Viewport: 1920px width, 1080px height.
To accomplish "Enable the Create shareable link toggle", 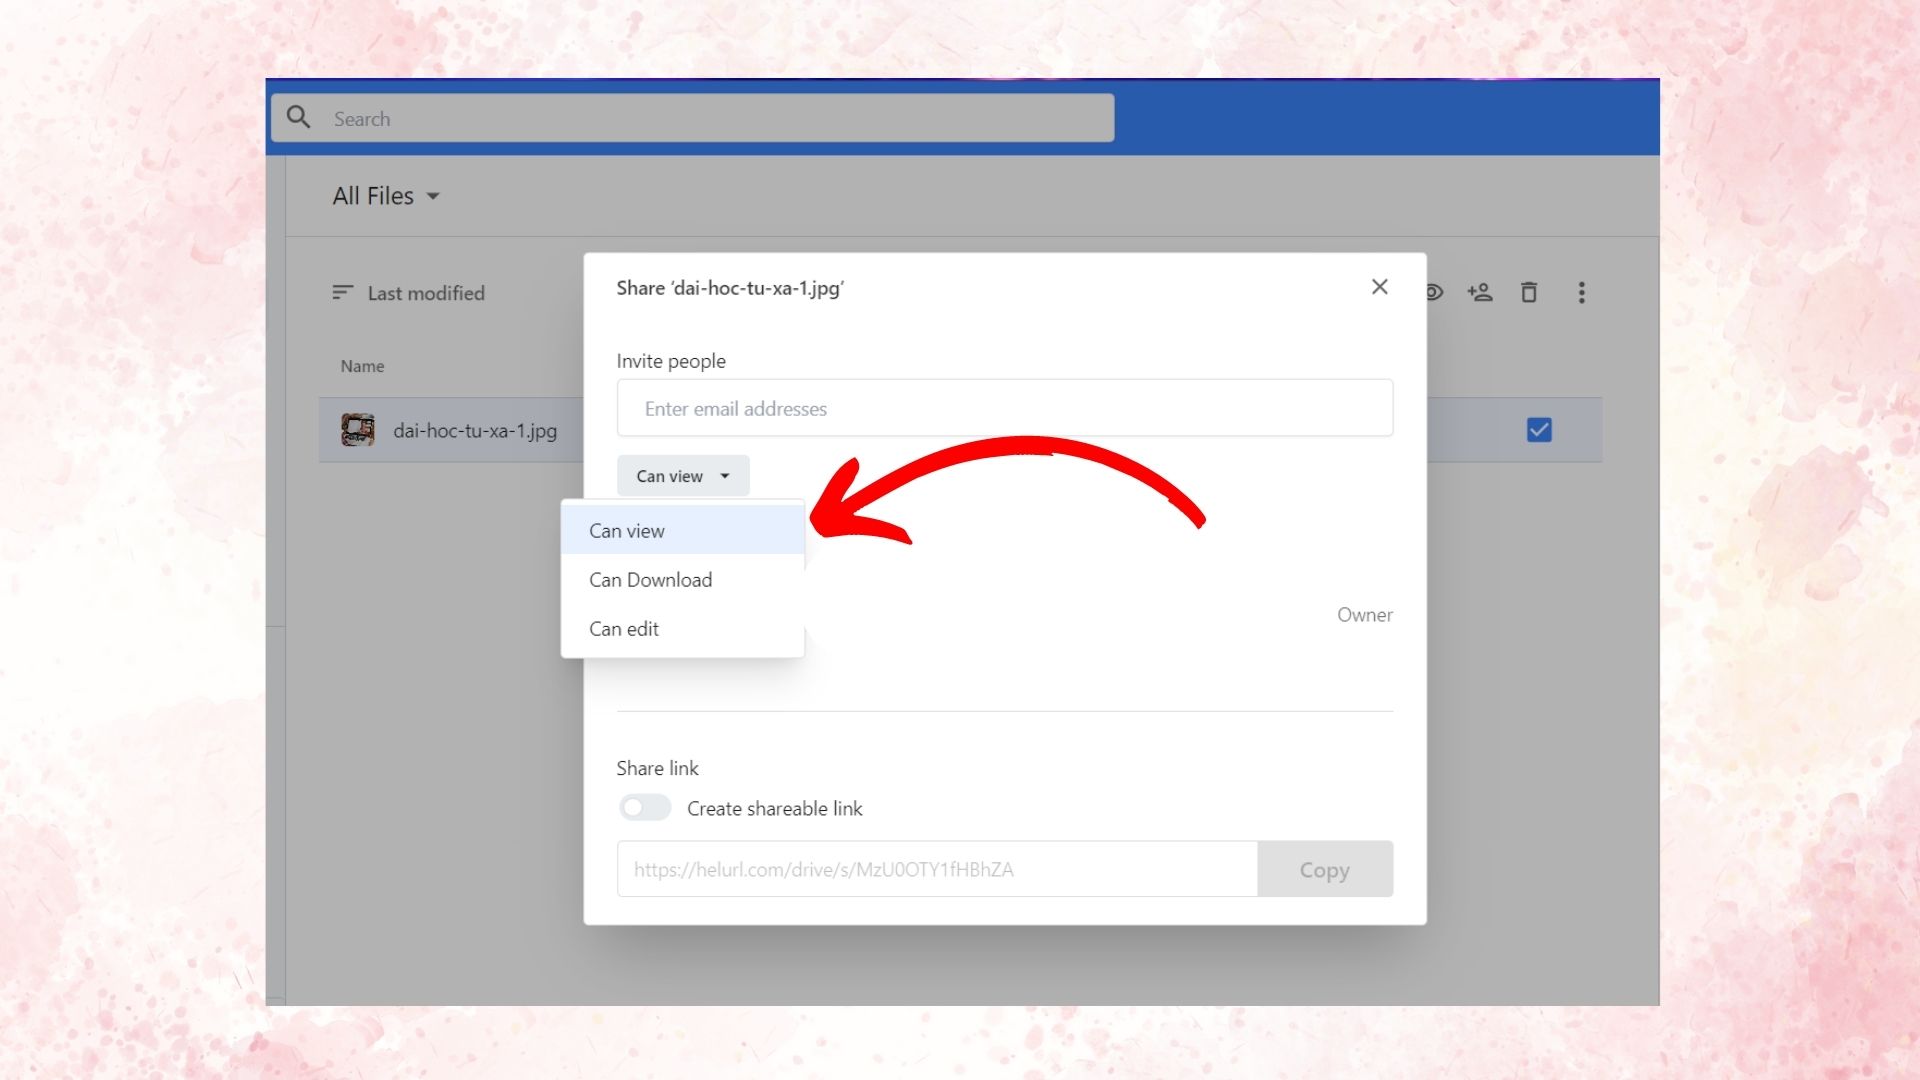I will point(645,808).
